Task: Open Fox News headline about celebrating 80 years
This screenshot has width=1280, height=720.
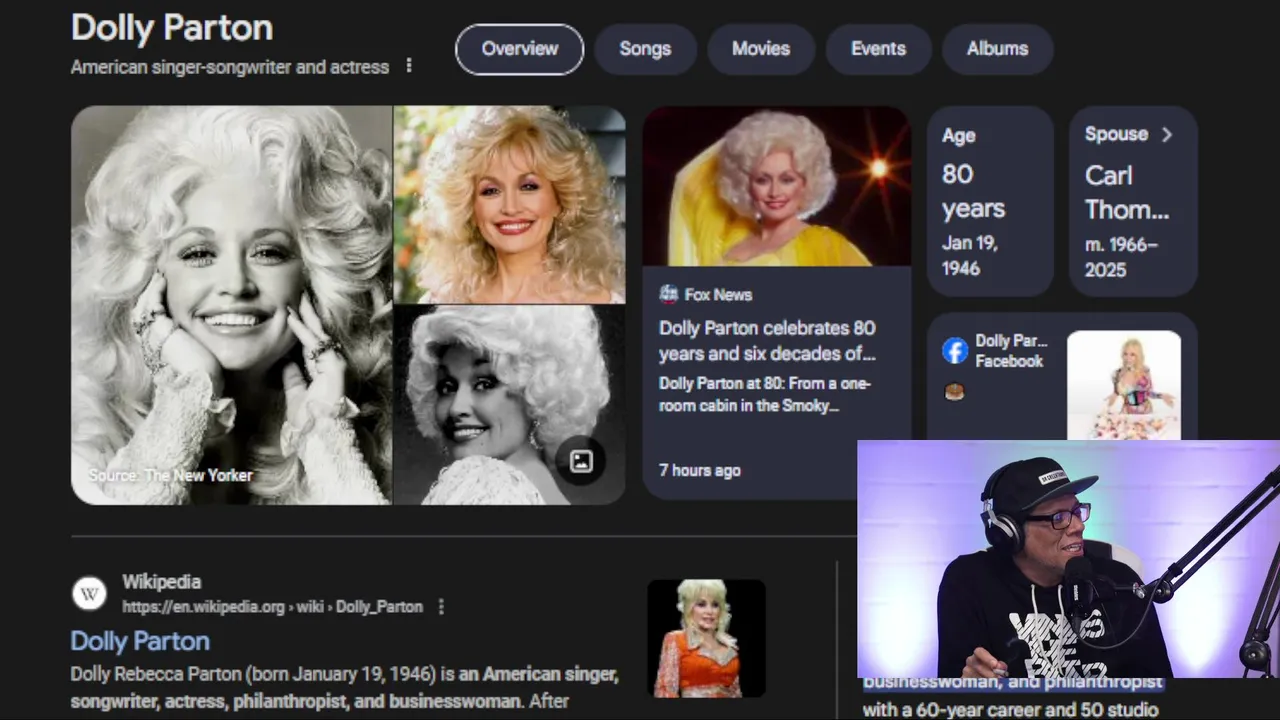Action: 767,340
